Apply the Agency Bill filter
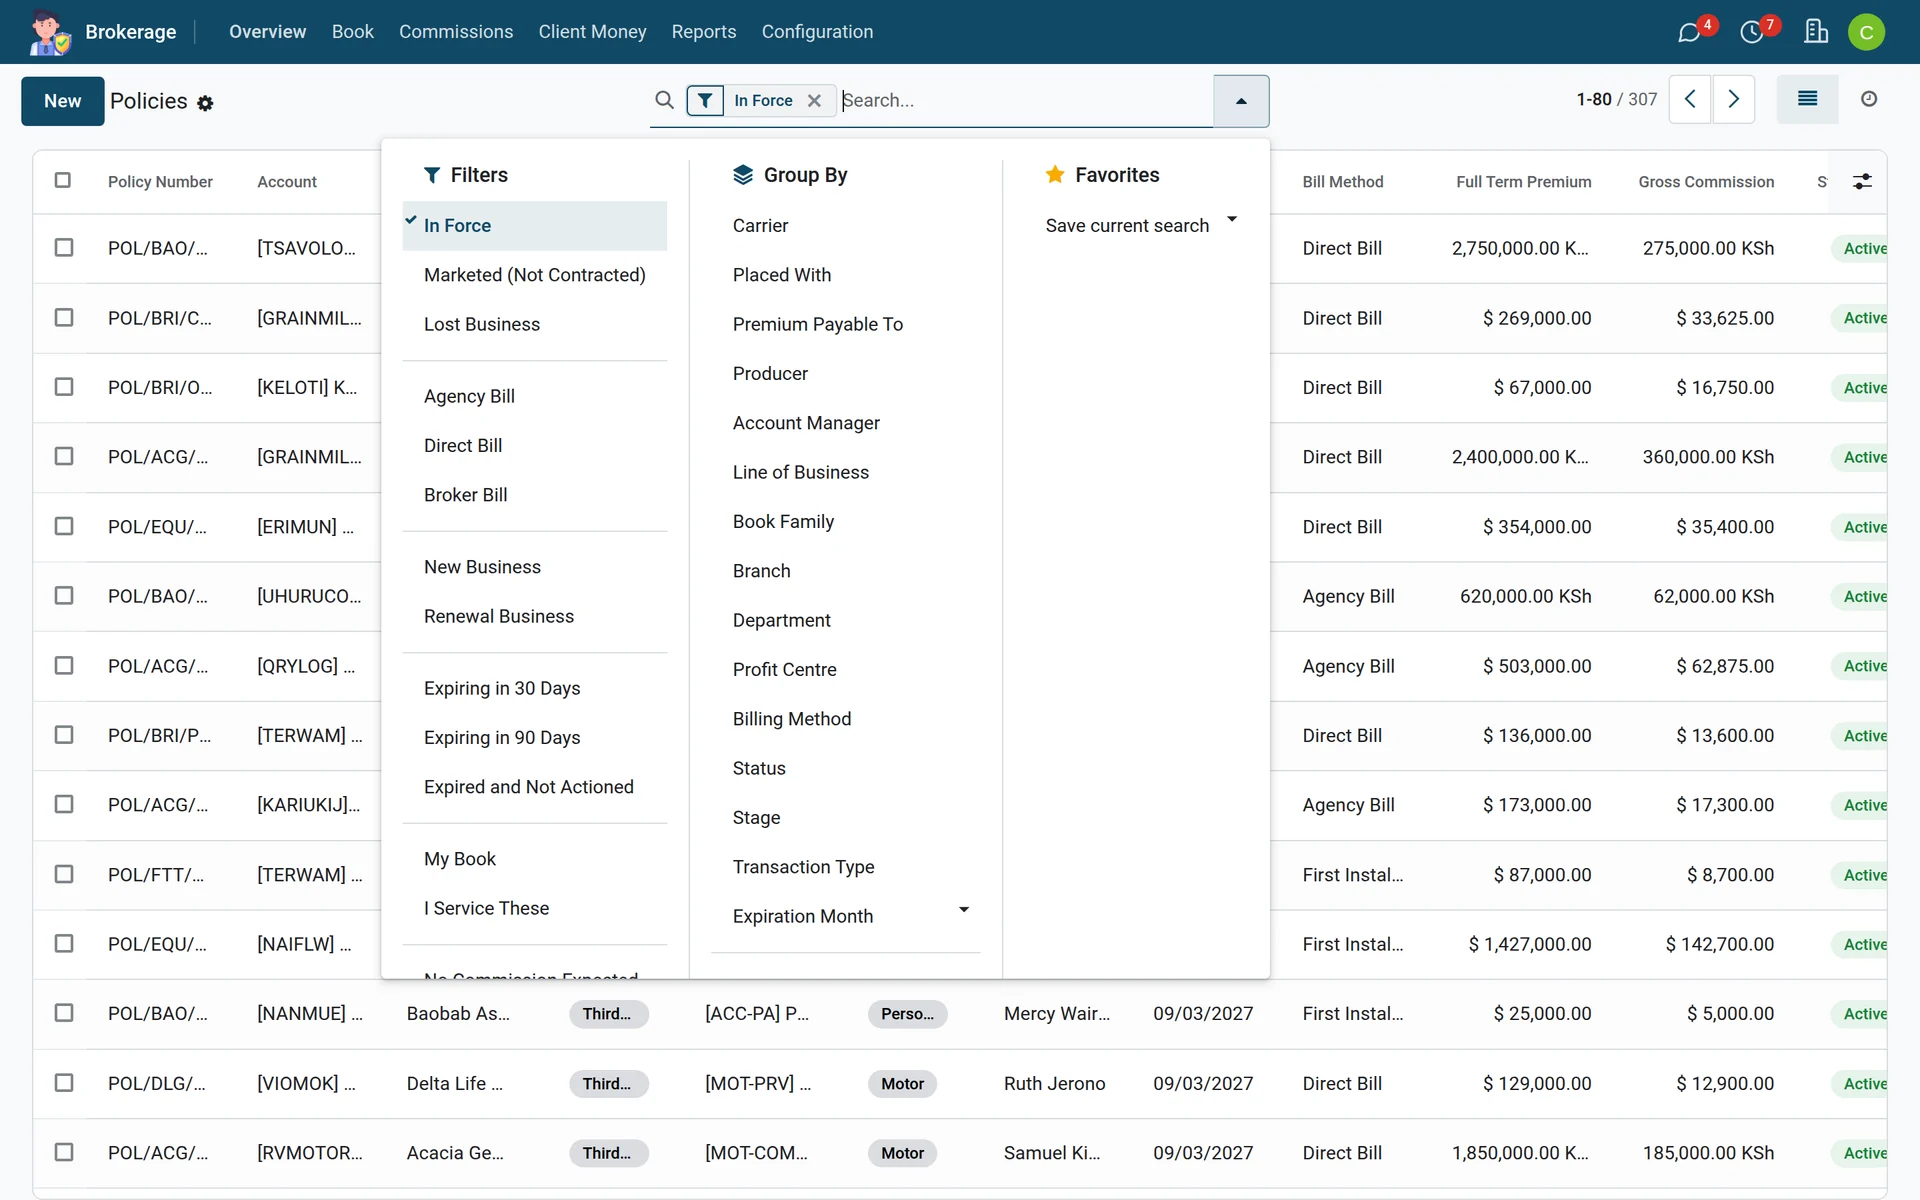The image size is (1920, 1200). 535,396
